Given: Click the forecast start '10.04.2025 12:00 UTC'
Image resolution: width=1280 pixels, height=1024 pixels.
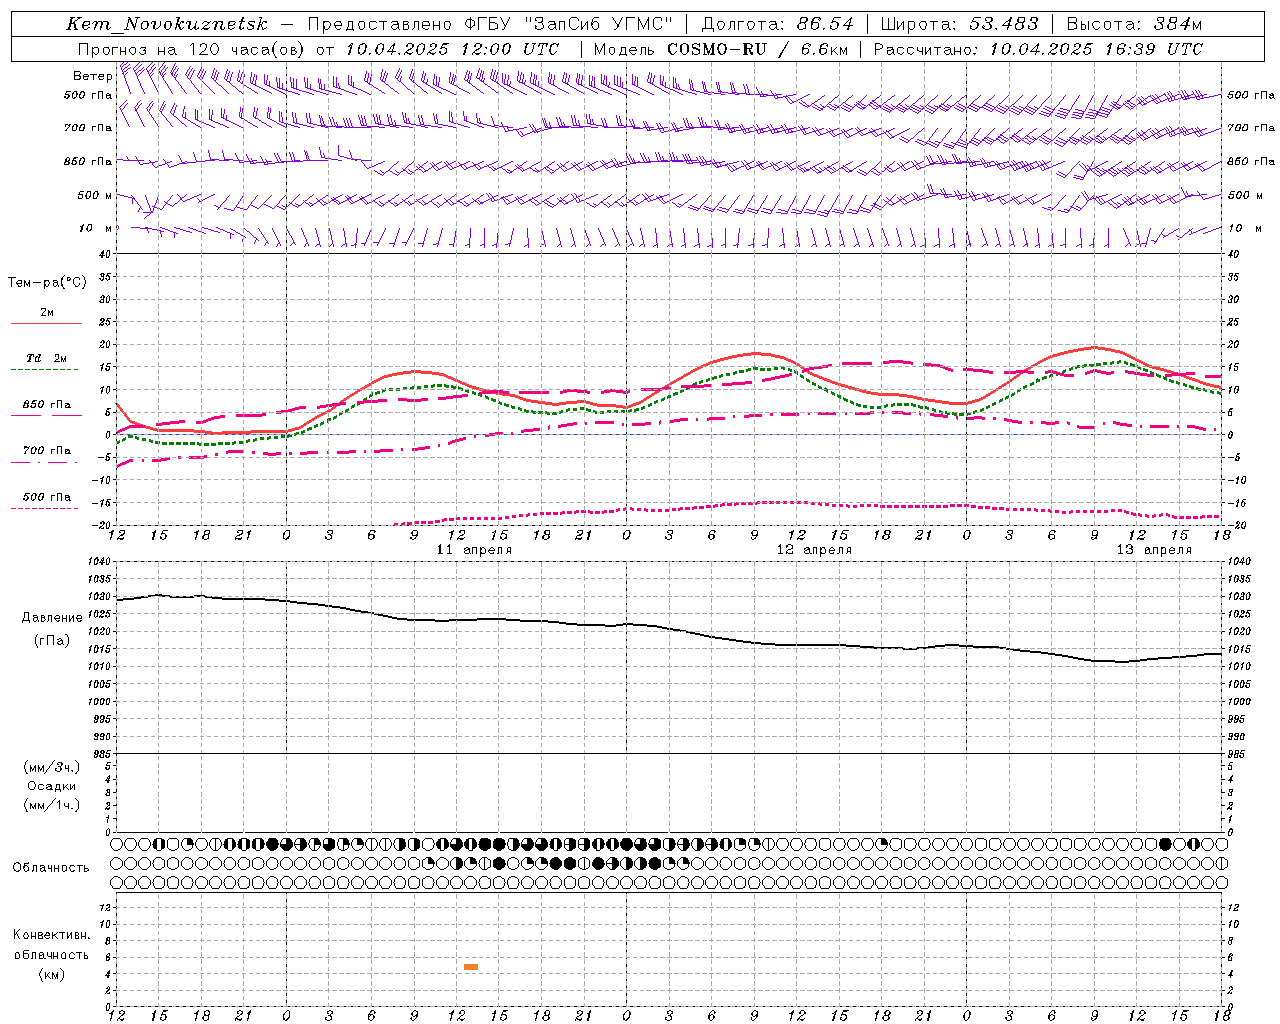Looking at the screenshot, I should 452,49.
